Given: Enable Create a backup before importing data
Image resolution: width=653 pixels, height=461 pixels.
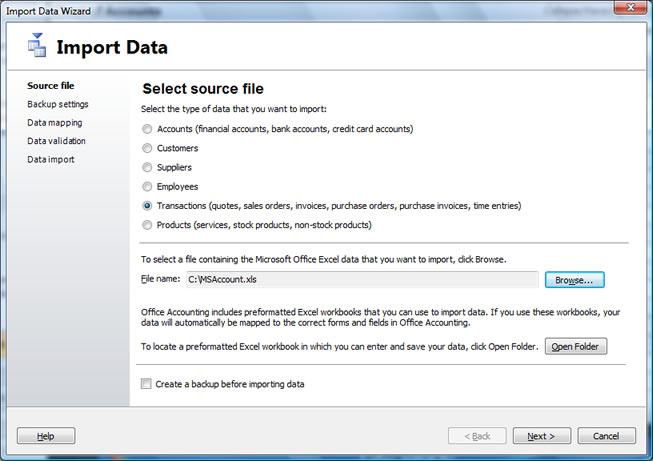Looking at the screenshot, I should click(146, 384).
